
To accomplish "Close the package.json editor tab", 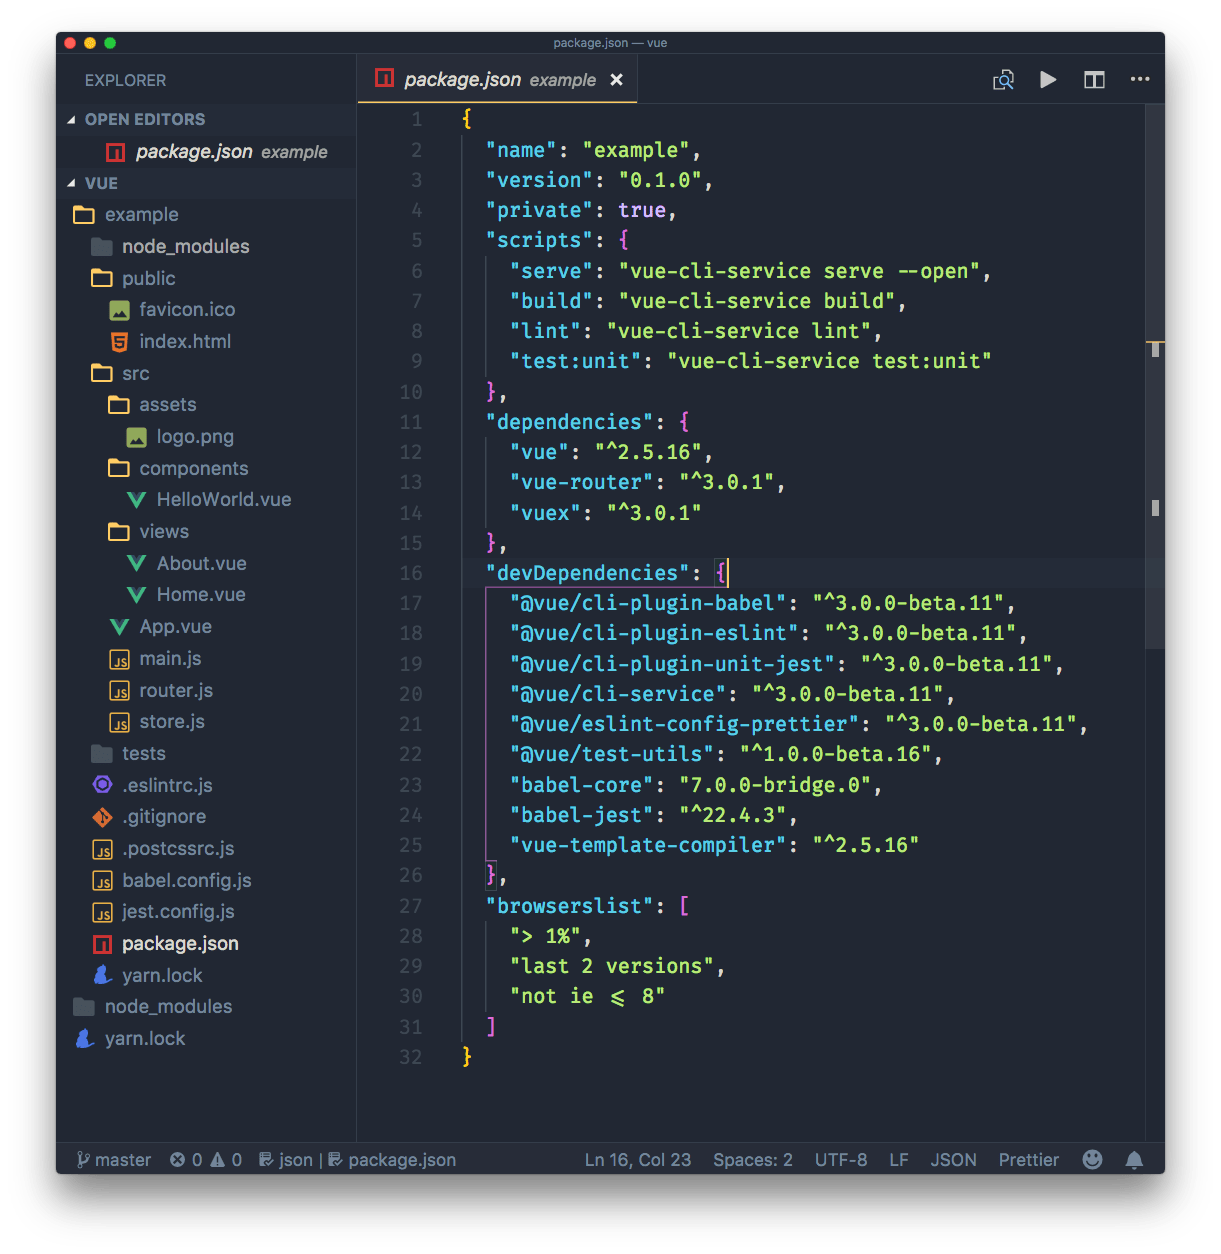I will [x=617, y=80].
